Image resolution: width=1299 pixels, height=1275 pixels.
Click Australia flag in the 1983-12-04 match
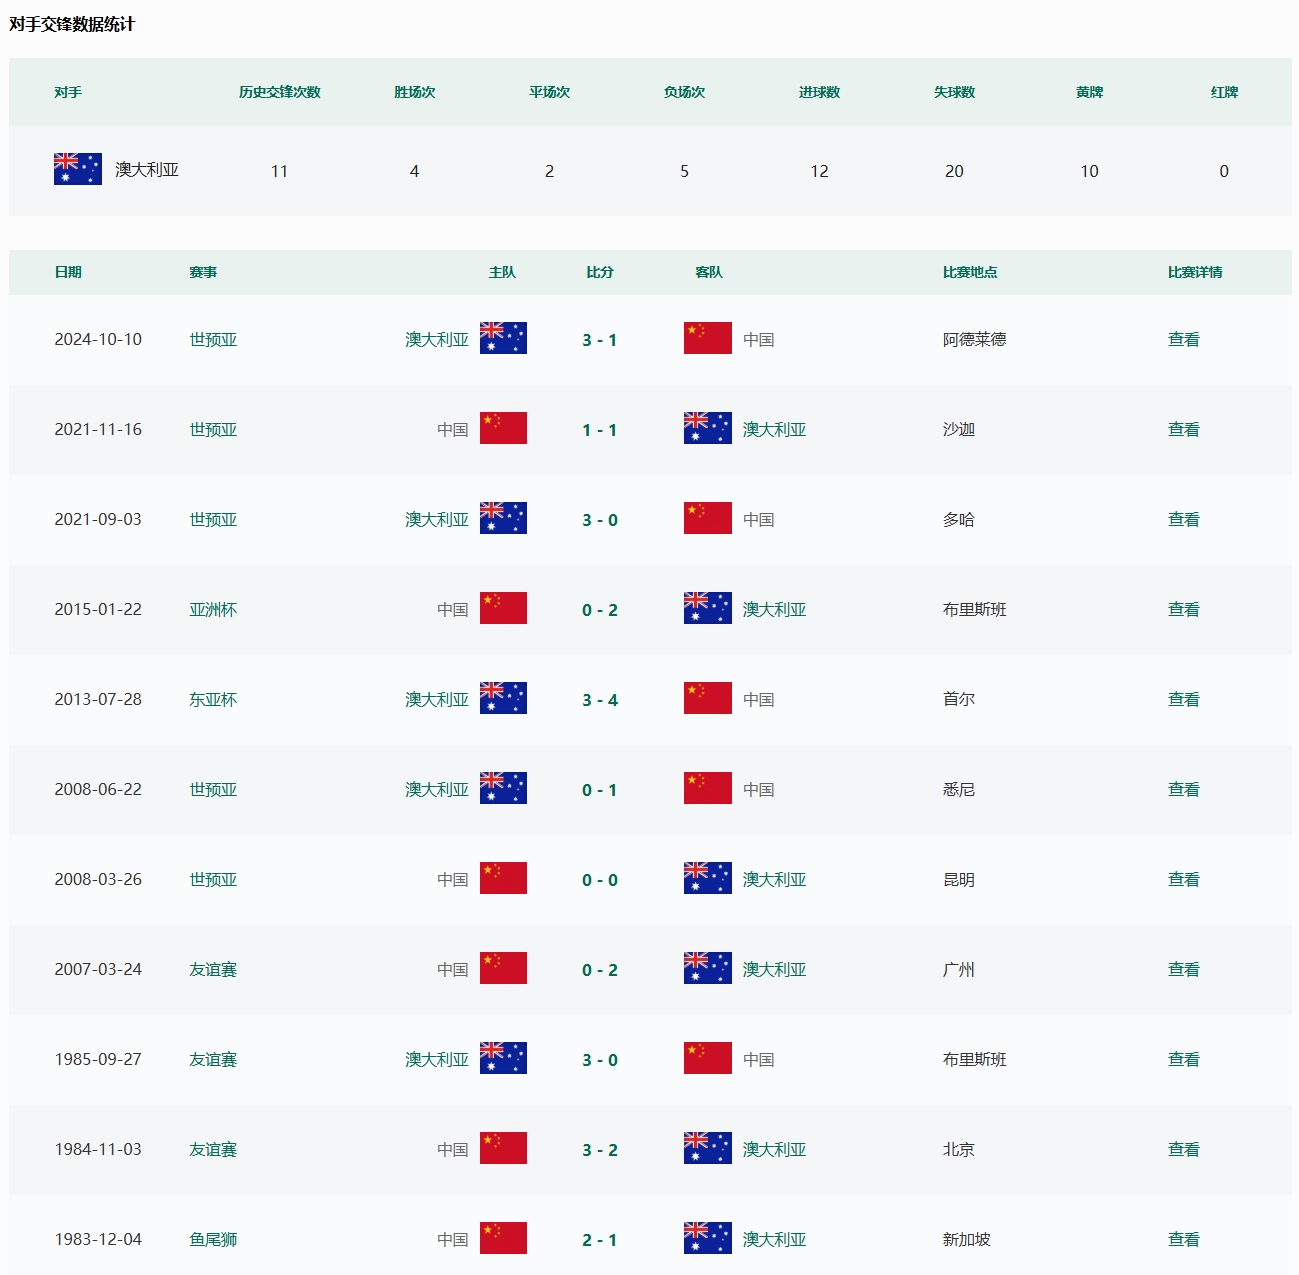(707, 1238)
